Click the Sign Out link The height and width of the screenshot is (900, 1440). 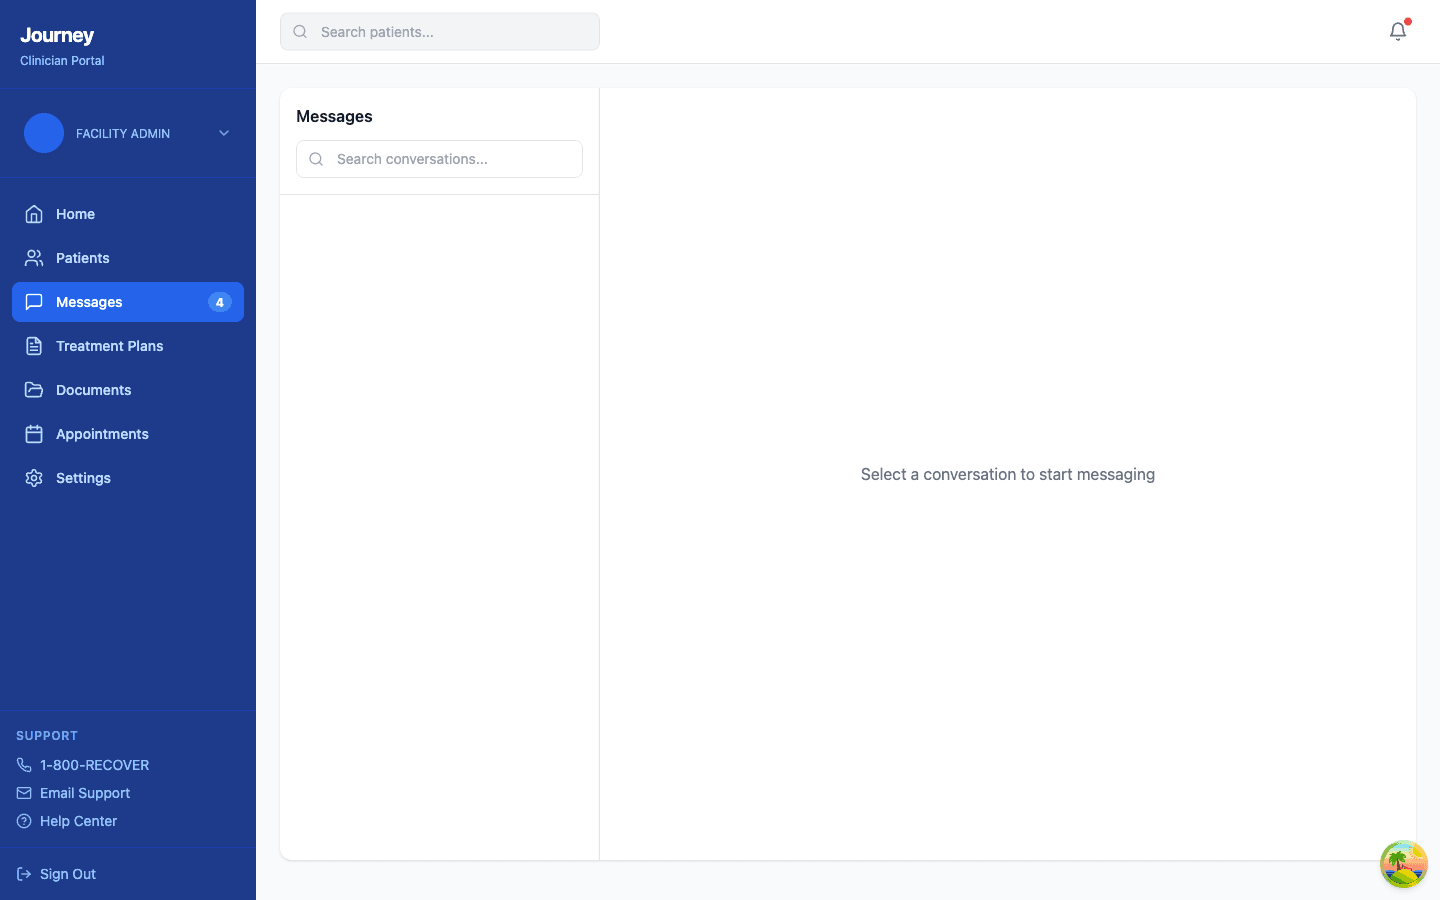(x=67, y=873)
